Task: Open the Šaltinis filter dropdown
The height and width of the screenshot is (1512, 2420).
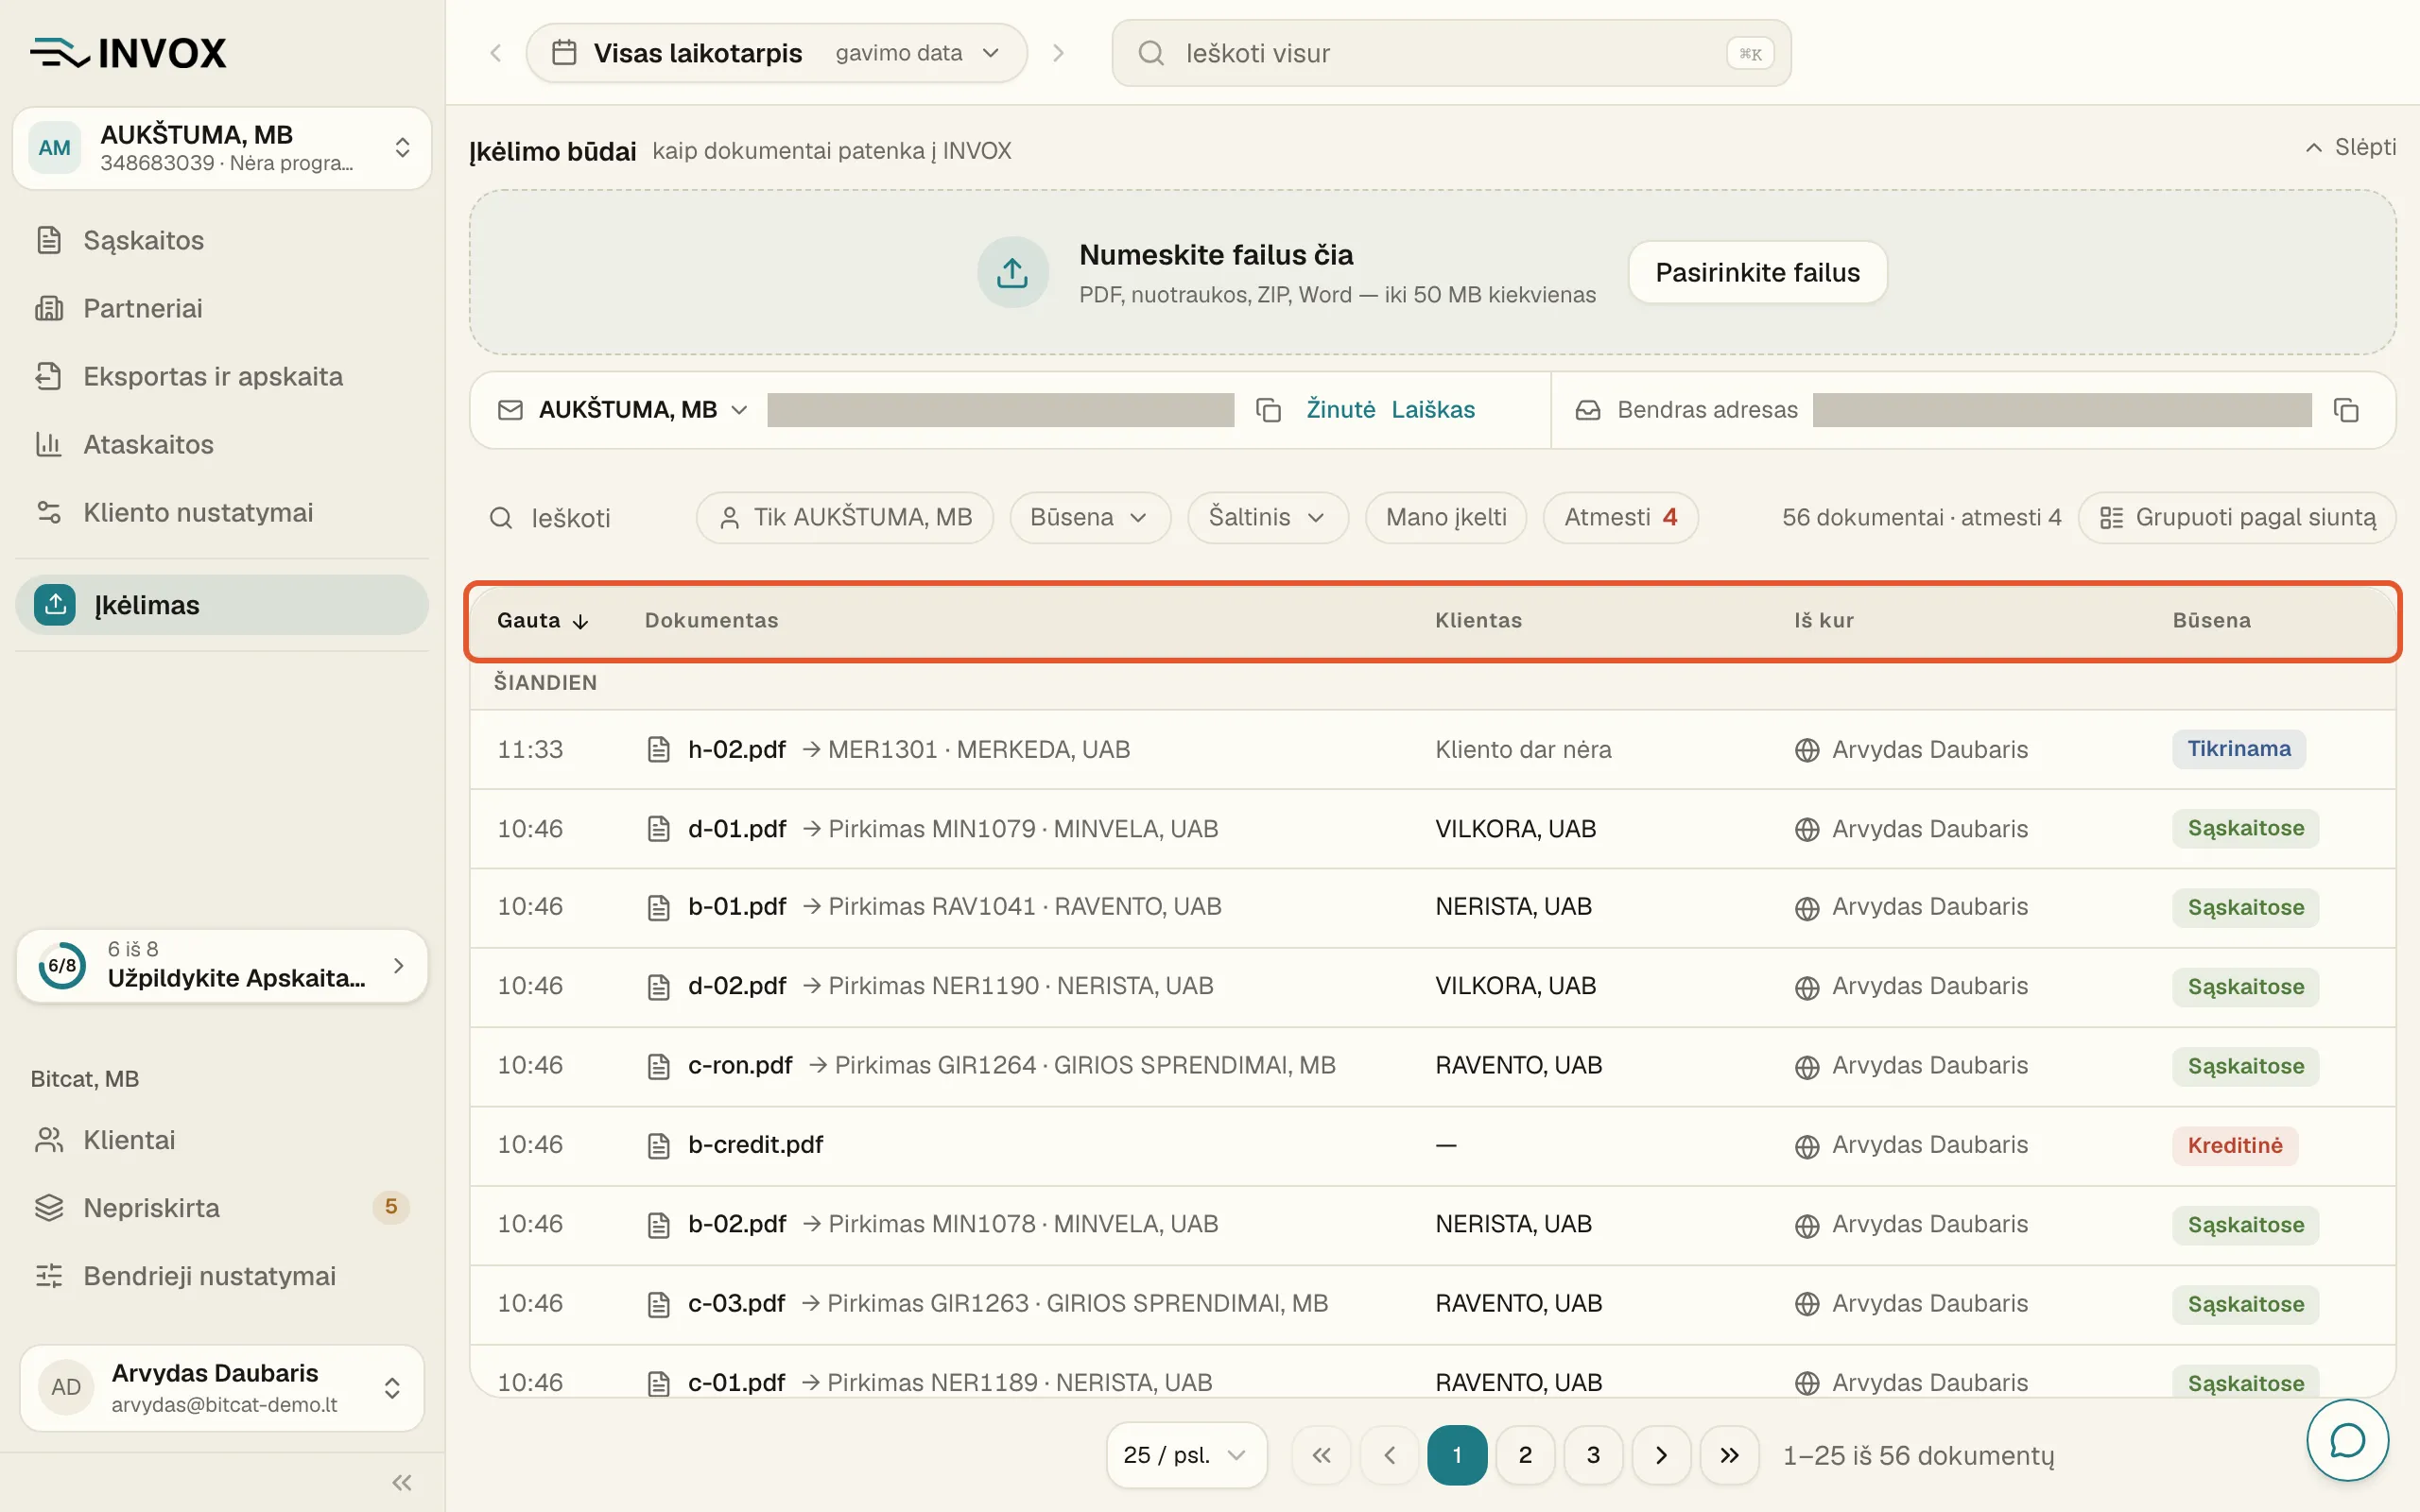Action: pos(1267,518)
